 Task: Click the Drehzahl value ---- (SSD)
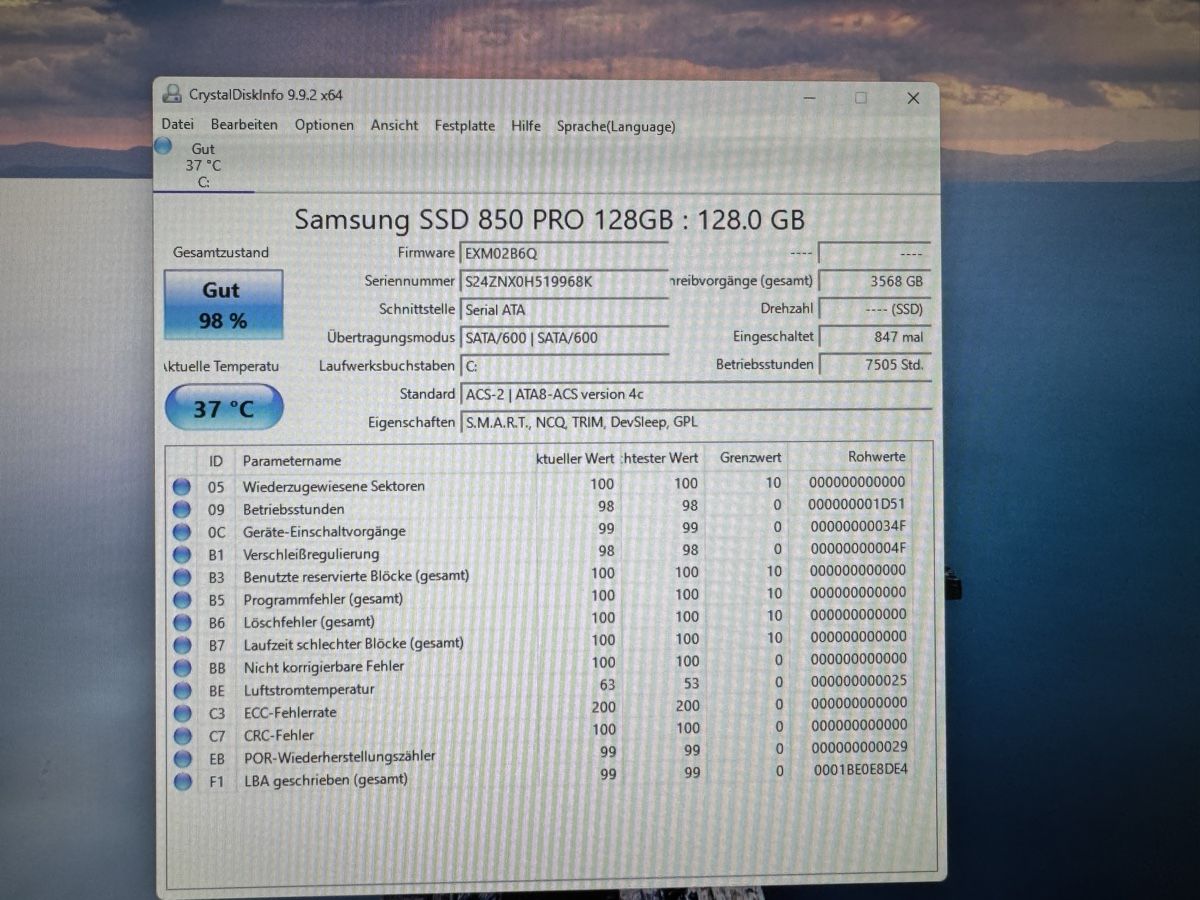(x=875, y=309)
